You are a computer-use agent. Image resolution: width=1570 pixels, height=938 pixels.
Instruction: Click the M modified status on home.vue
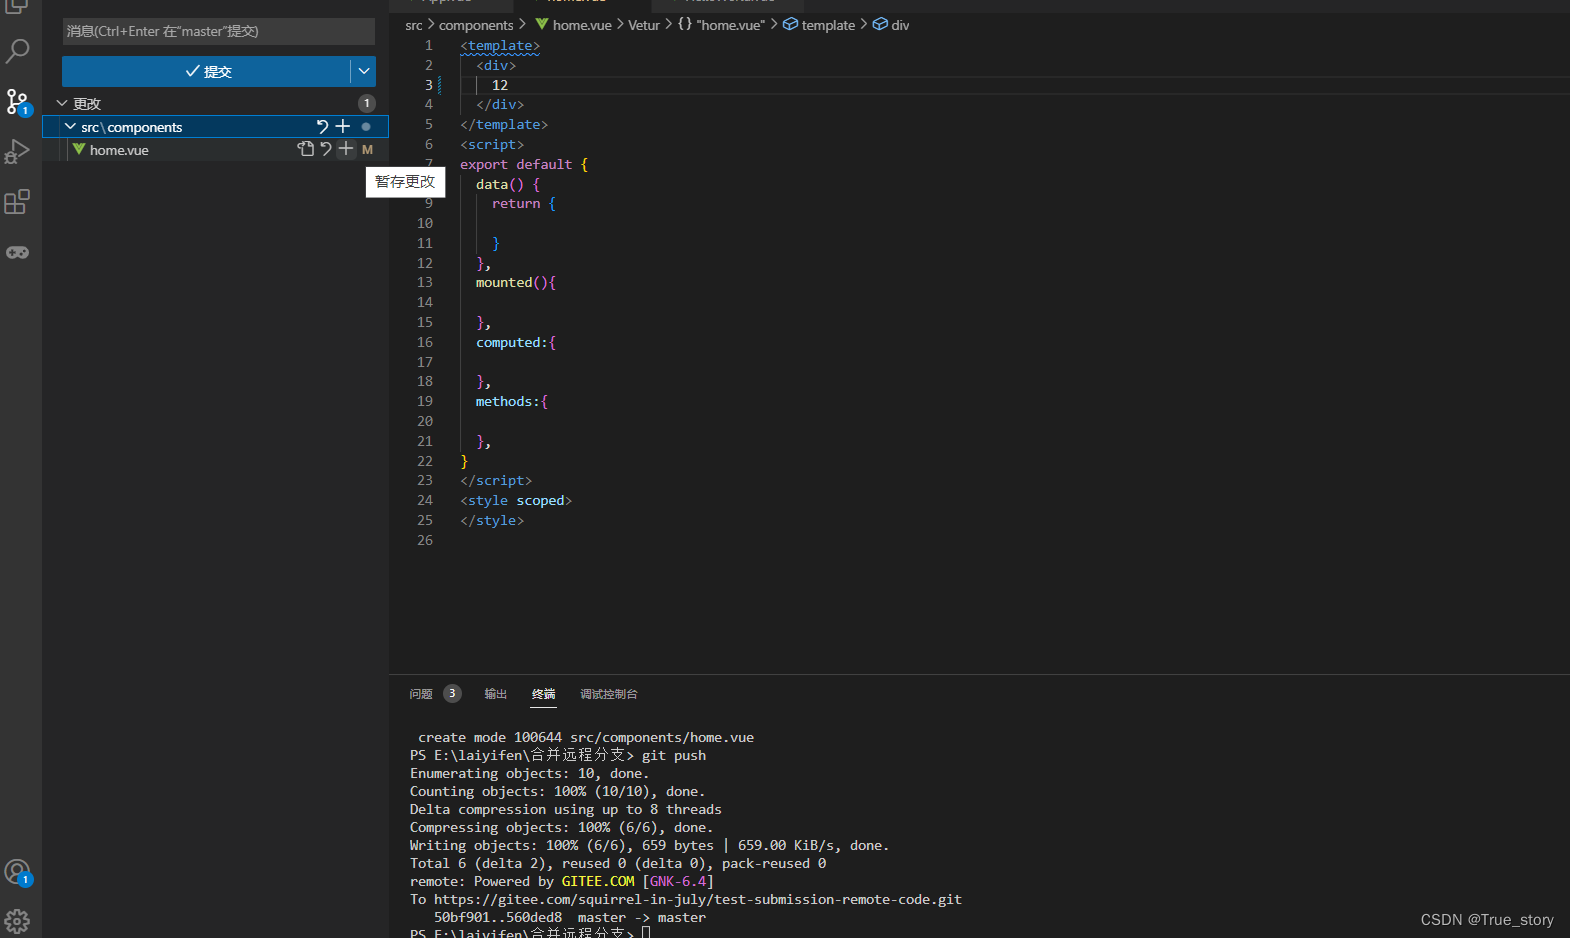click(x=367, y=150)
